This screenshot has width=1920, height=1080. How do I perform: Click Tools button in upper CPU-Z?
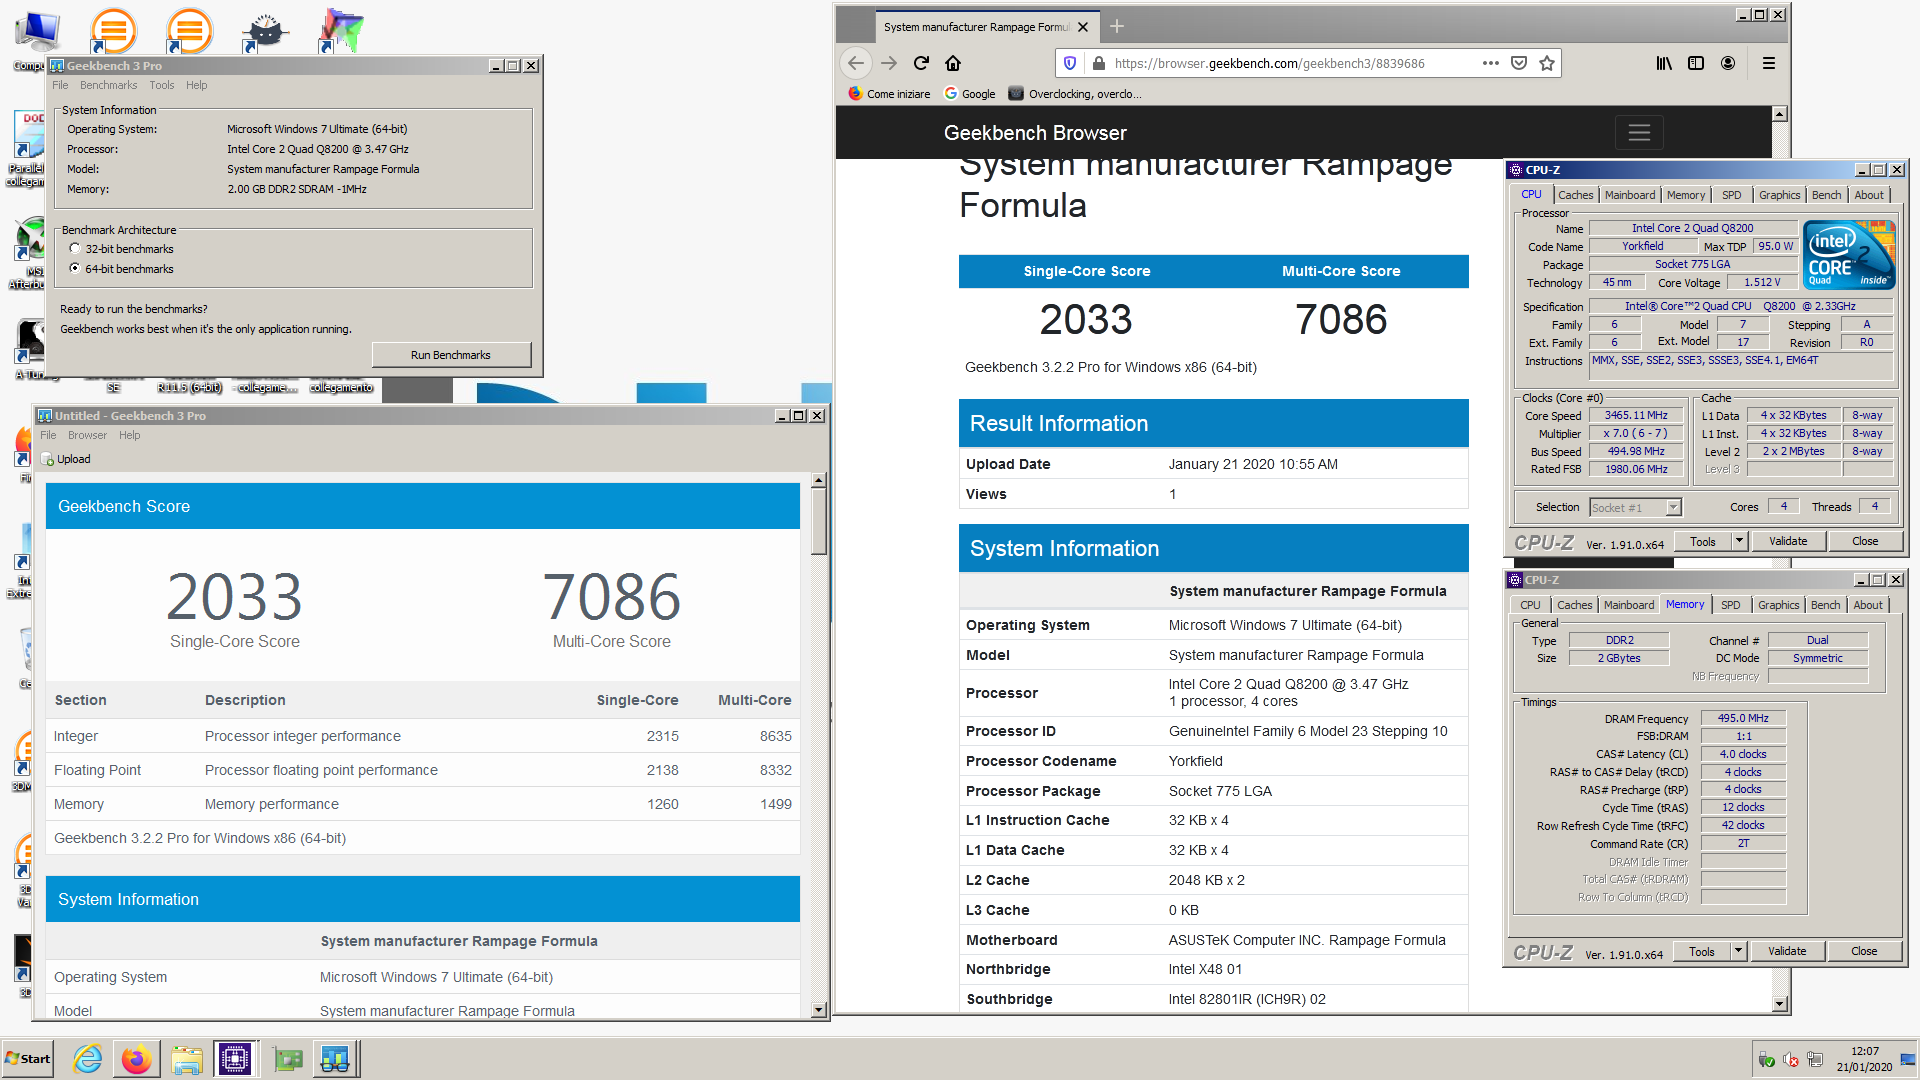coord(1703,541)
